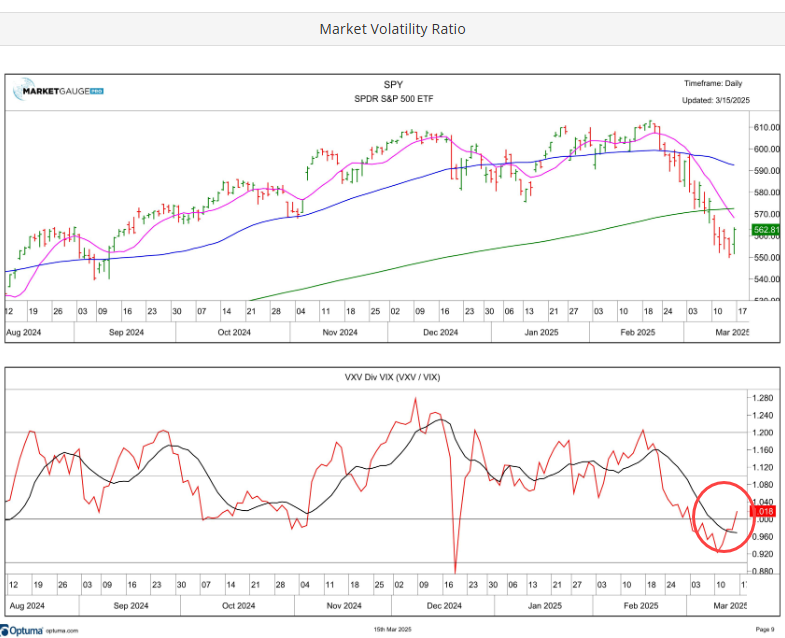Click the Market Volatility Ratio heading
Image resolution: width=785 pixels, height=638 pixels.
[x=392, y=29]
